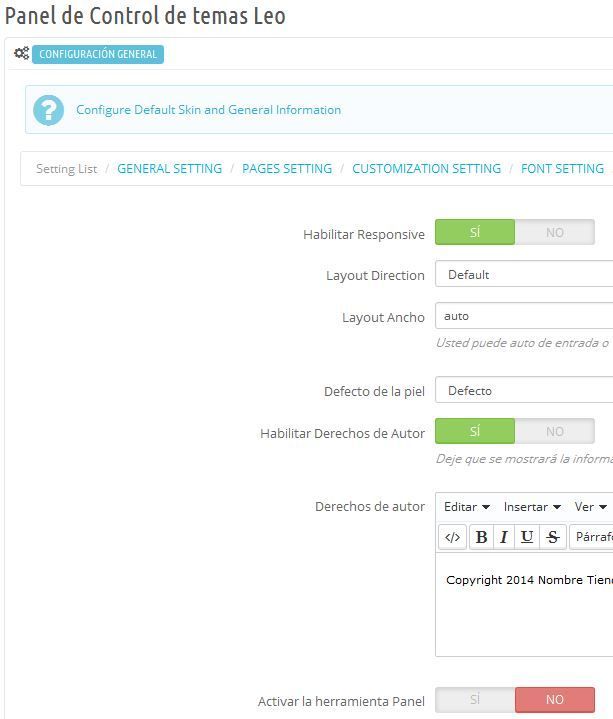The width and height of the screenshot is (613, 719).
Task: Go to PAGES SETTING section
Action: coord(287,169)
